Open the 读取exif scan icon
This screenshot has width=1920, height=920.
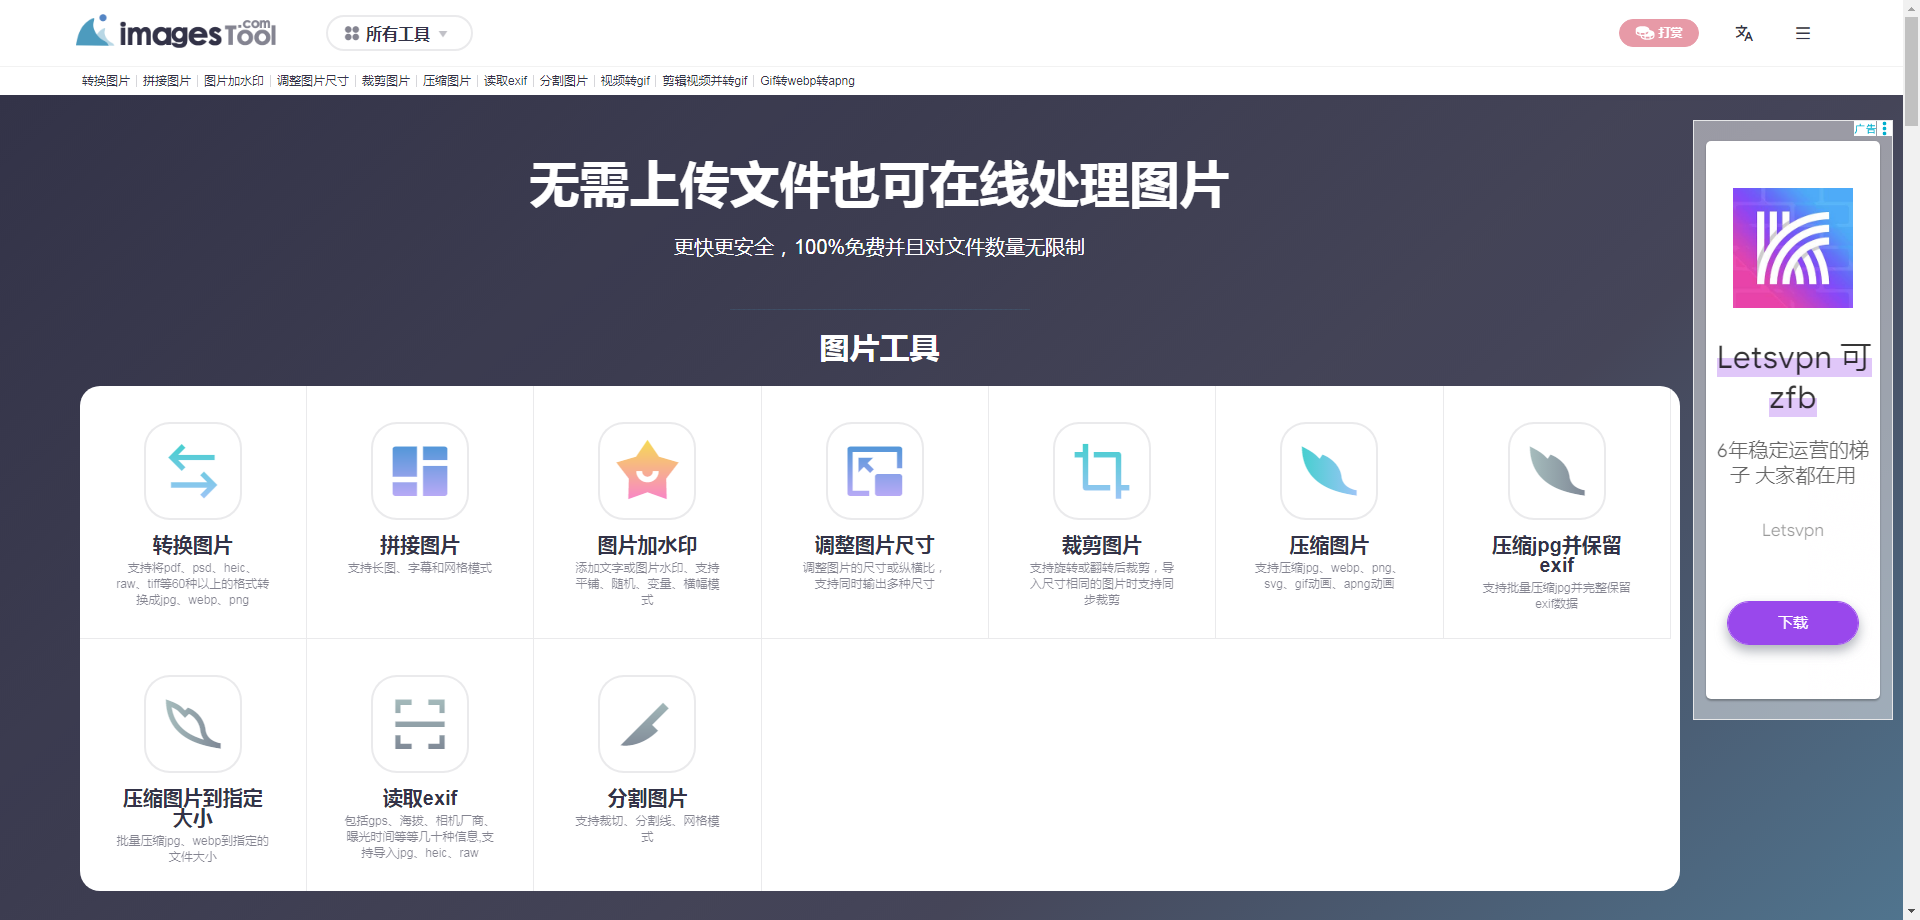coord(420,724)
